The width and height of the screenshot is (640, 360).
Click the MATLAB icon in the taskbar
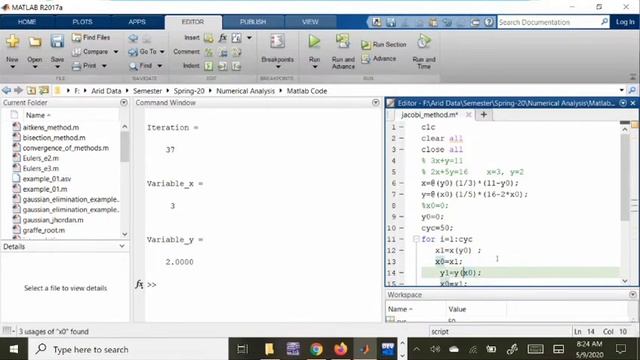[x=364, y=349]
